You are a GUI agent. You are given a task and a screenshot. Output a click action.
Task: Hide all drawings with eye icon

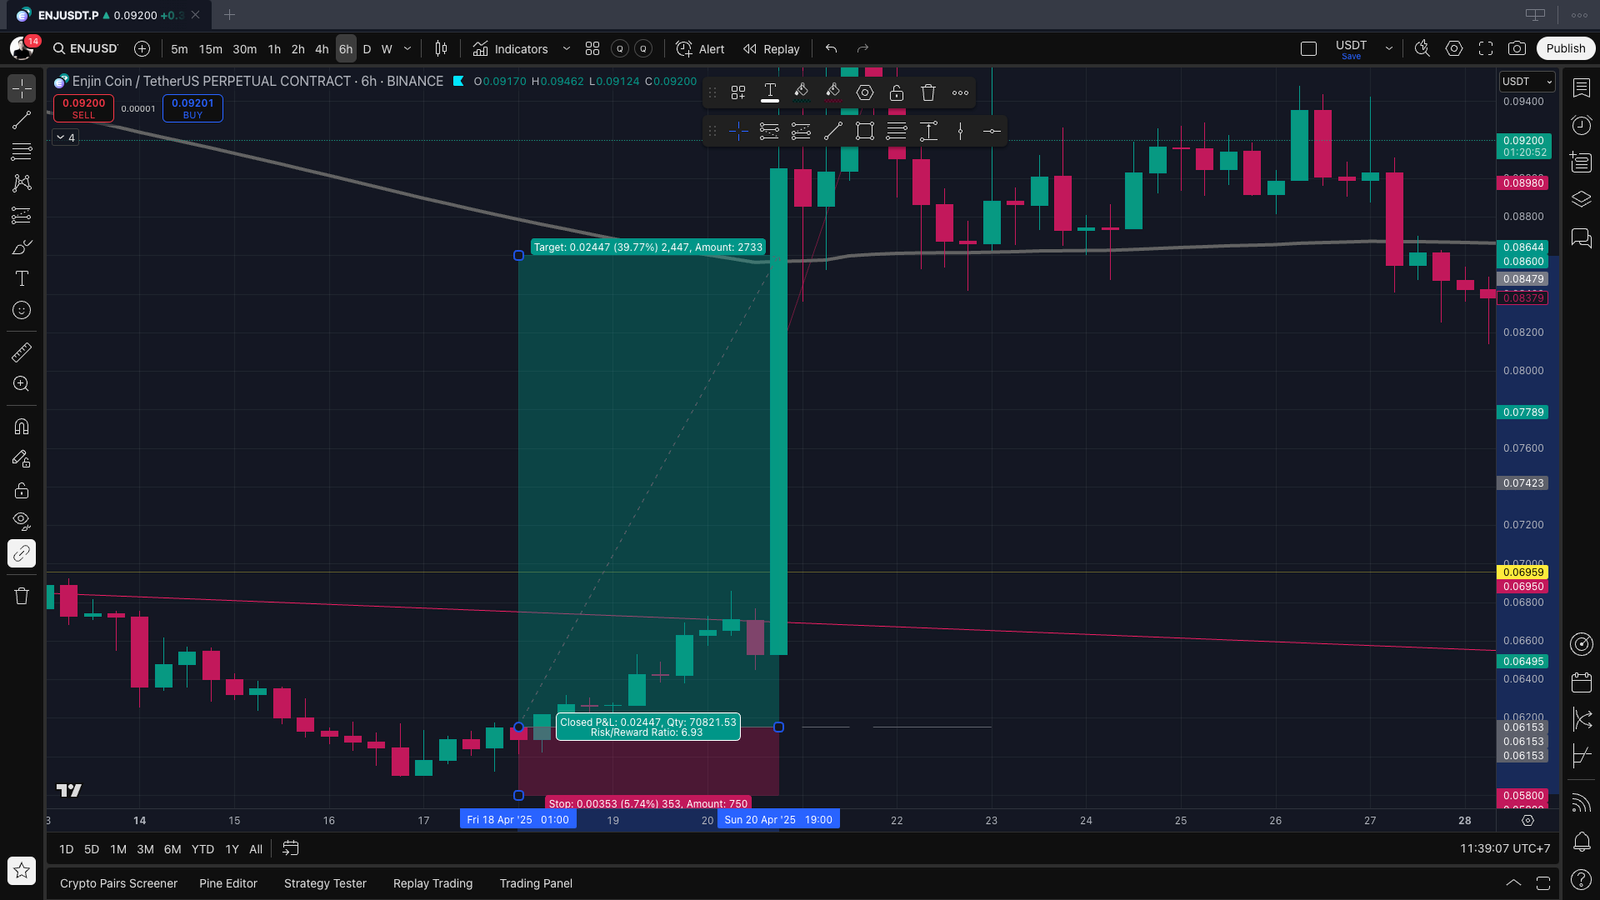pyautogui.click(x=21, y=521)
